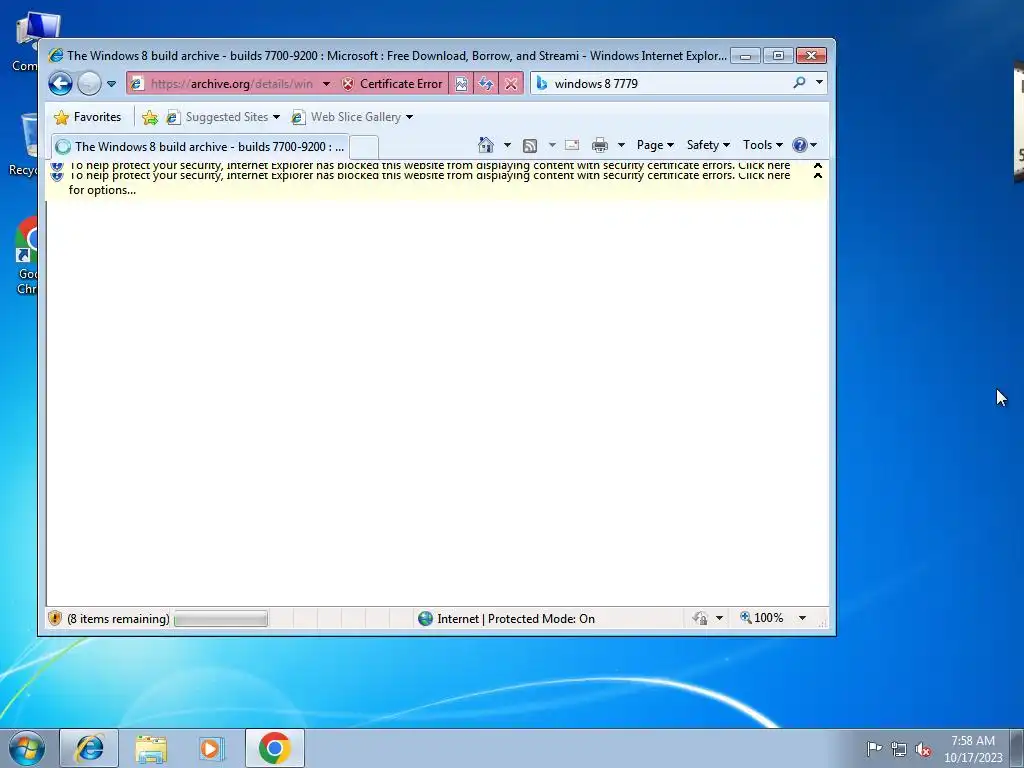Open the Safety menu

click(x=708, y=145)
